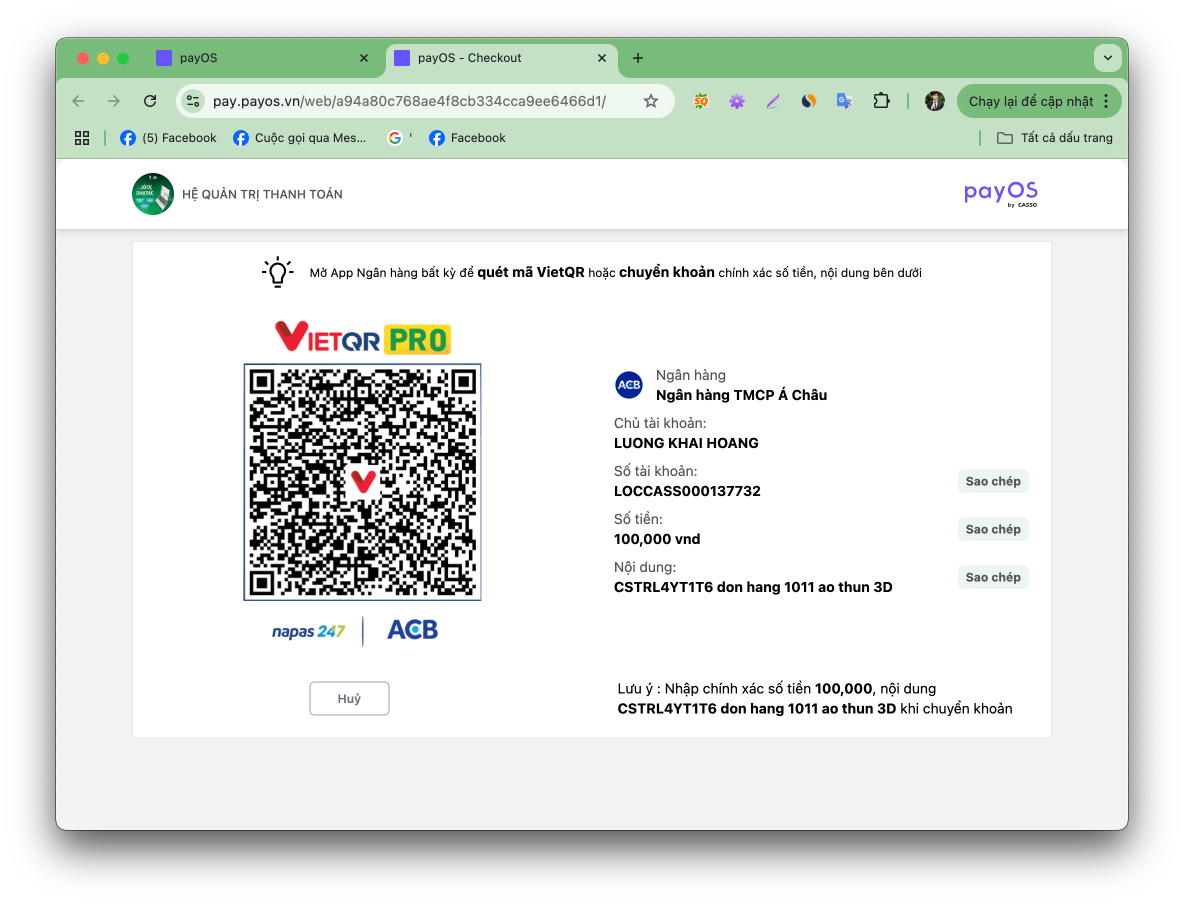This screenshot has height=904, width=1184.
Task: Cancel payment with Huỷ button
Action: (349, 699)
